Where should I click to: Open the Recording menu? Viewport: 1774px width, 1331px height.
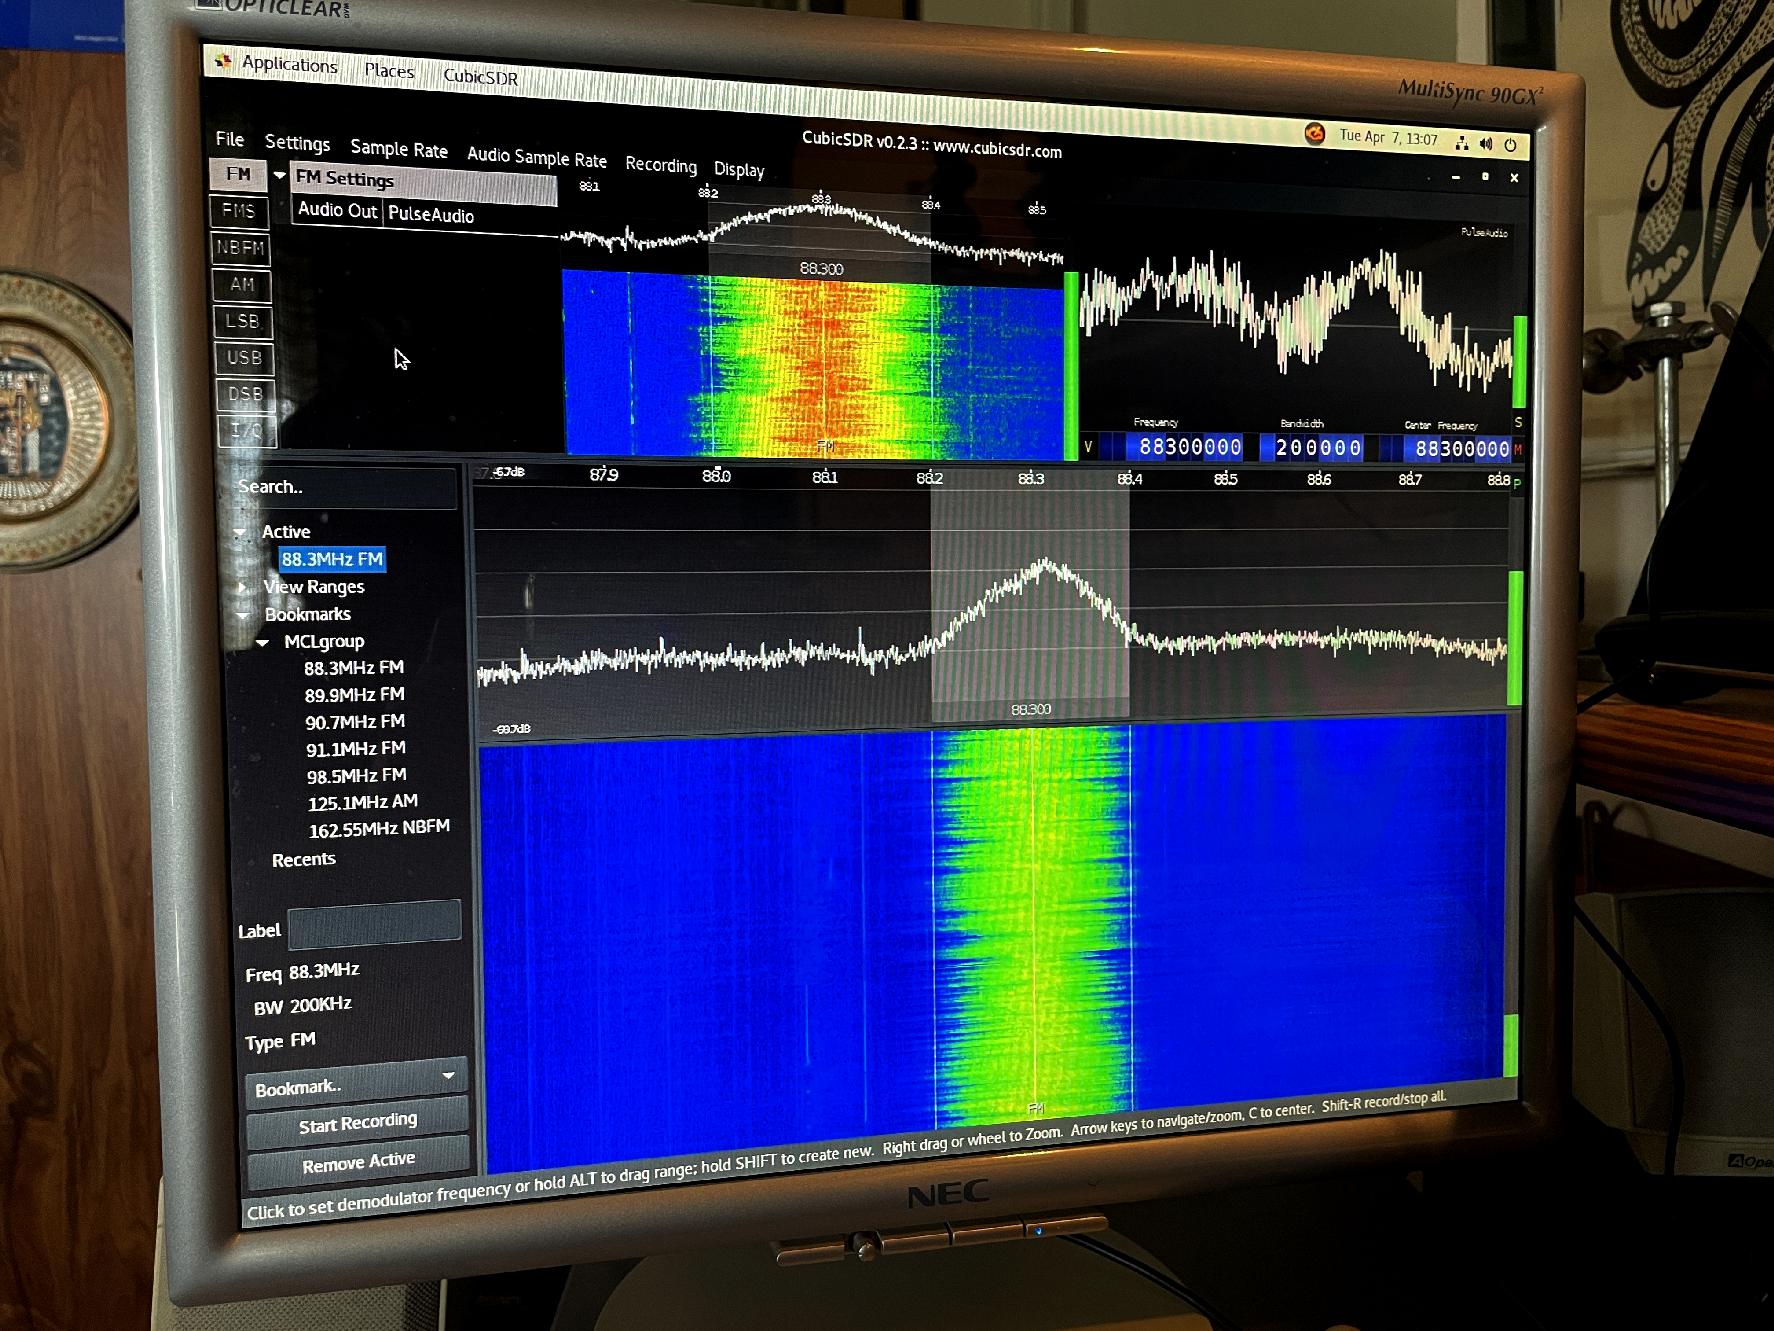[660, 165]
